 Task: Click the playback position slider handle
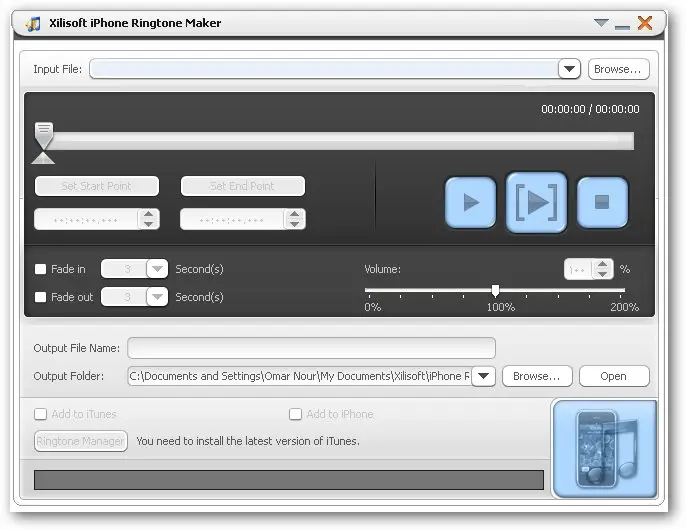click(44, 135)
